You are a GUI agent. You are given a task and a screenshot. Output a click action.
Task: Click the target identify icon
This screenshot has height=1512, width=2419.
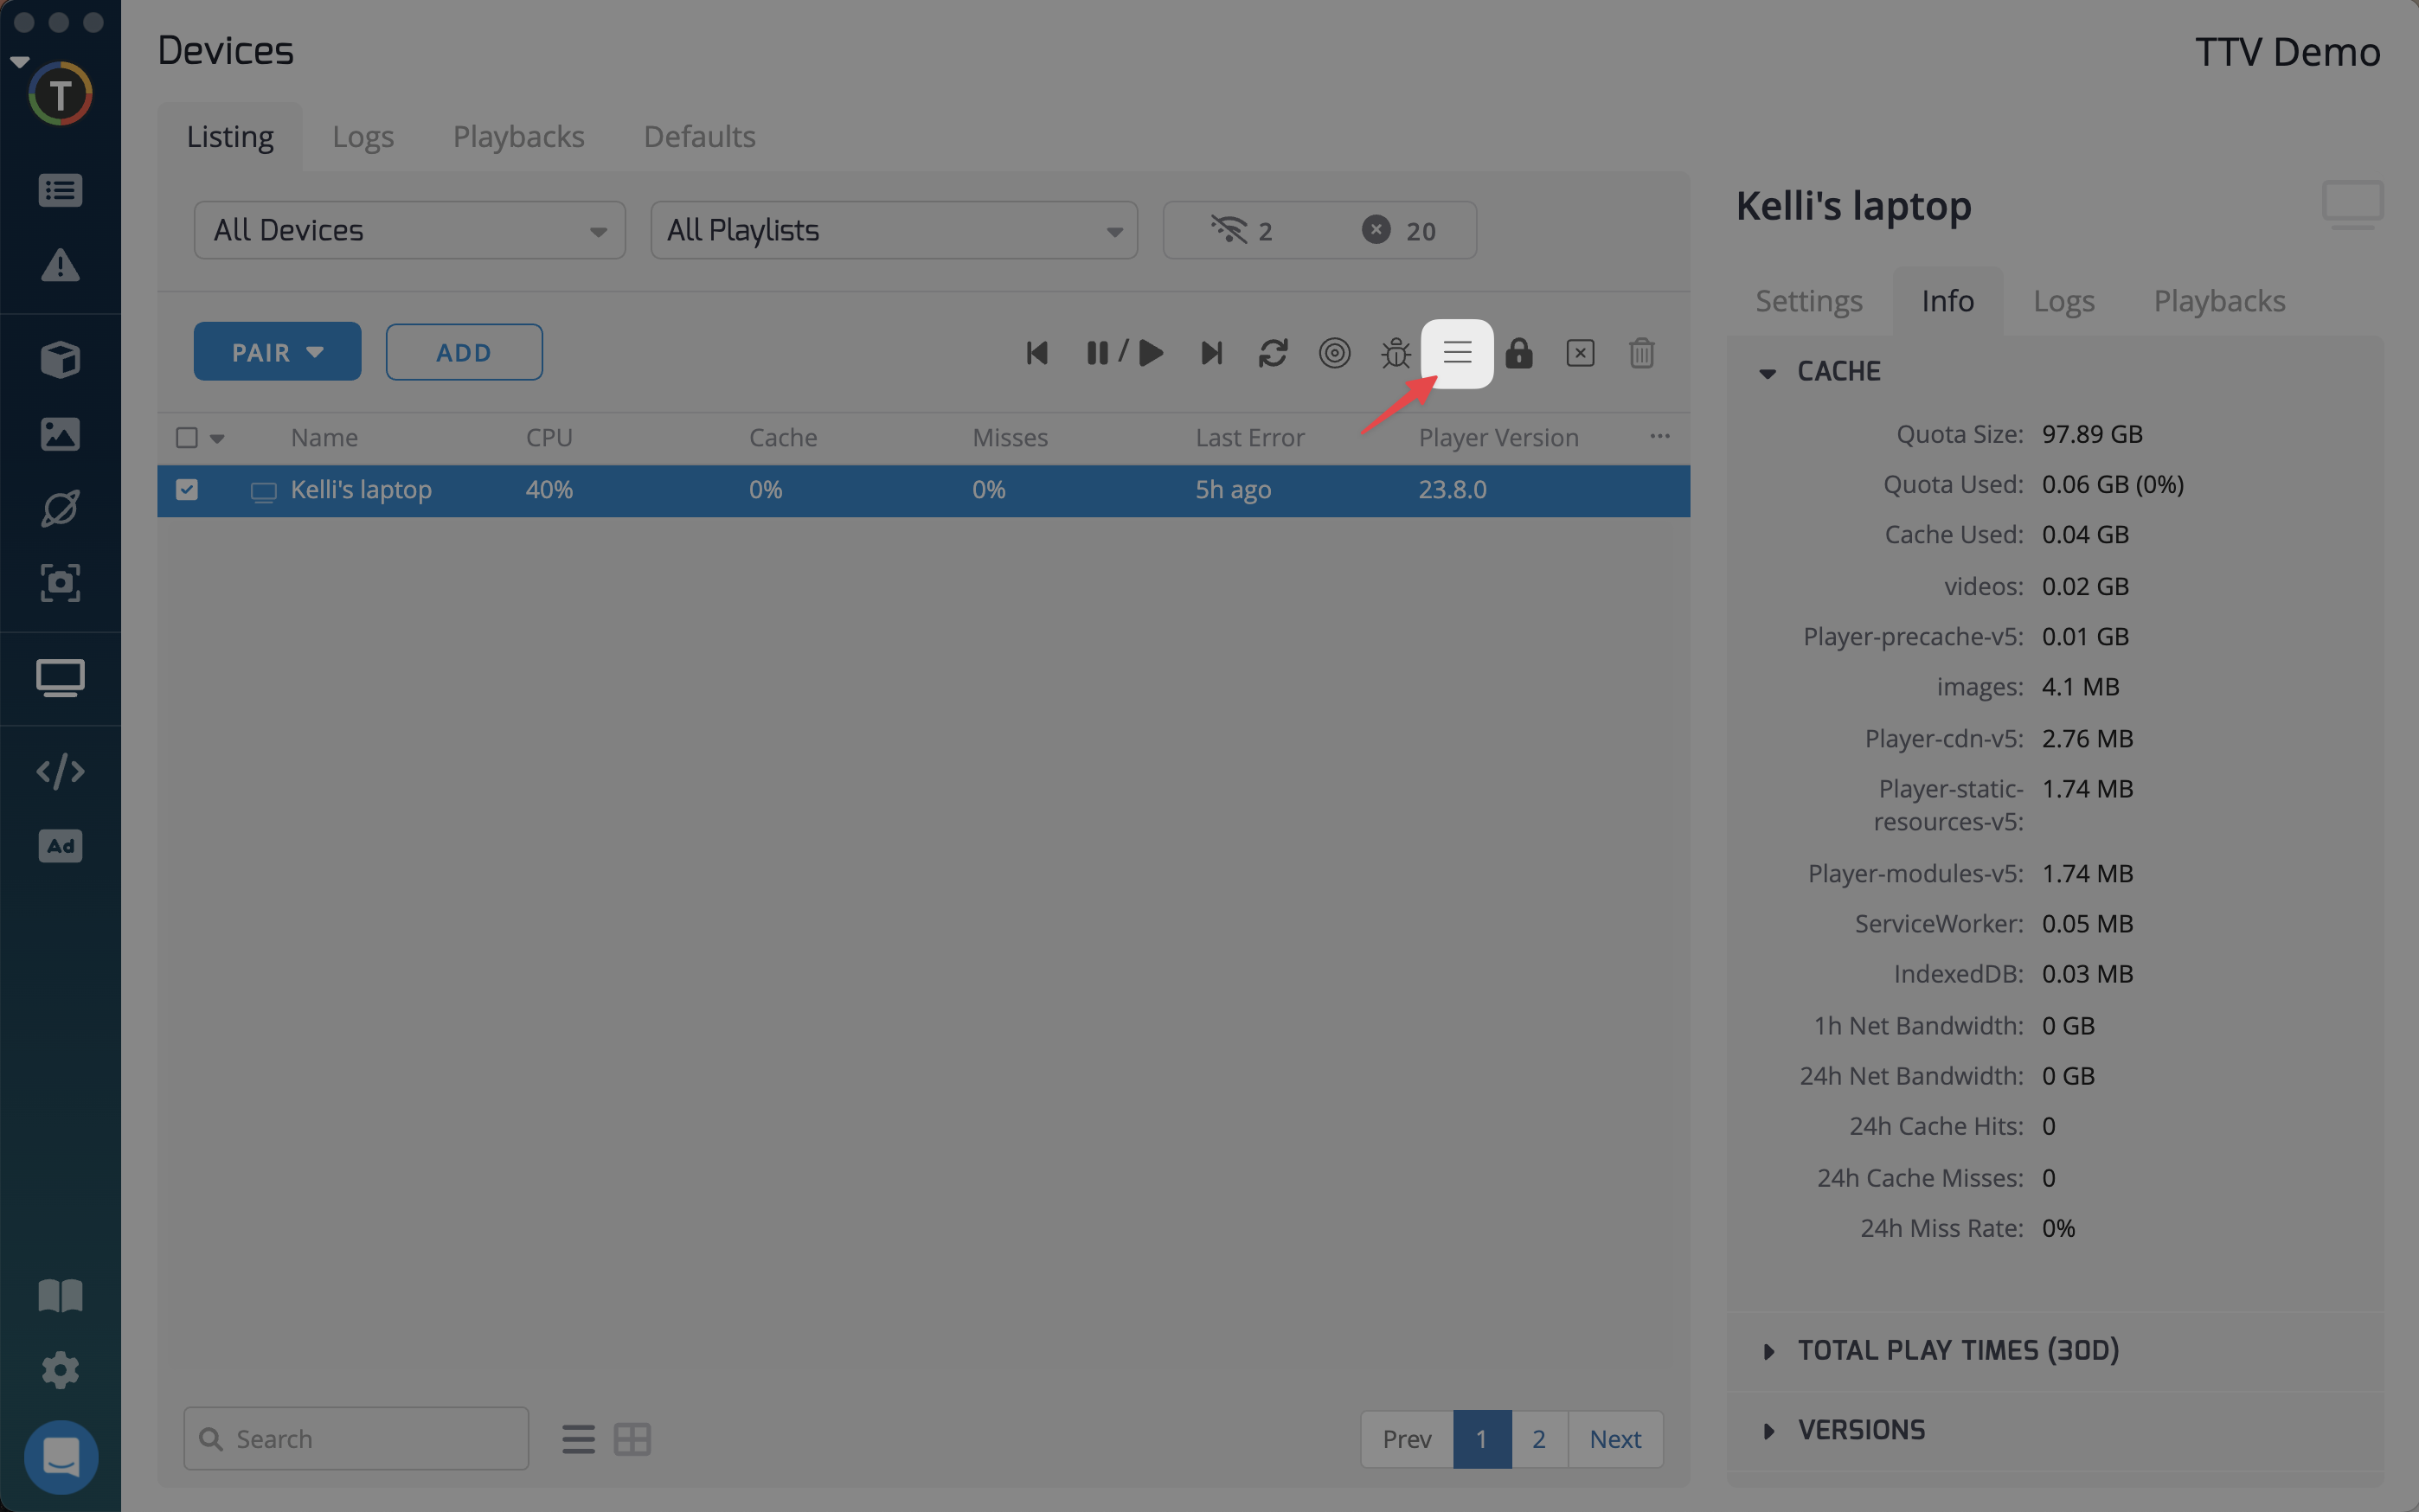1334,353
